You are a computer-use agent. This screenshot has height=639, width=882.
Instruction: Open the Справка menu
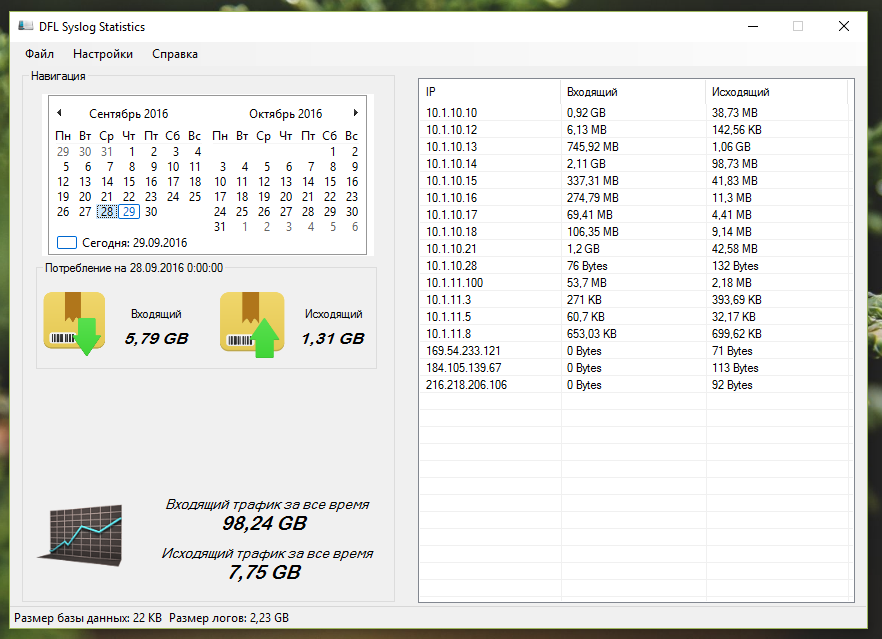pos(175,54)
